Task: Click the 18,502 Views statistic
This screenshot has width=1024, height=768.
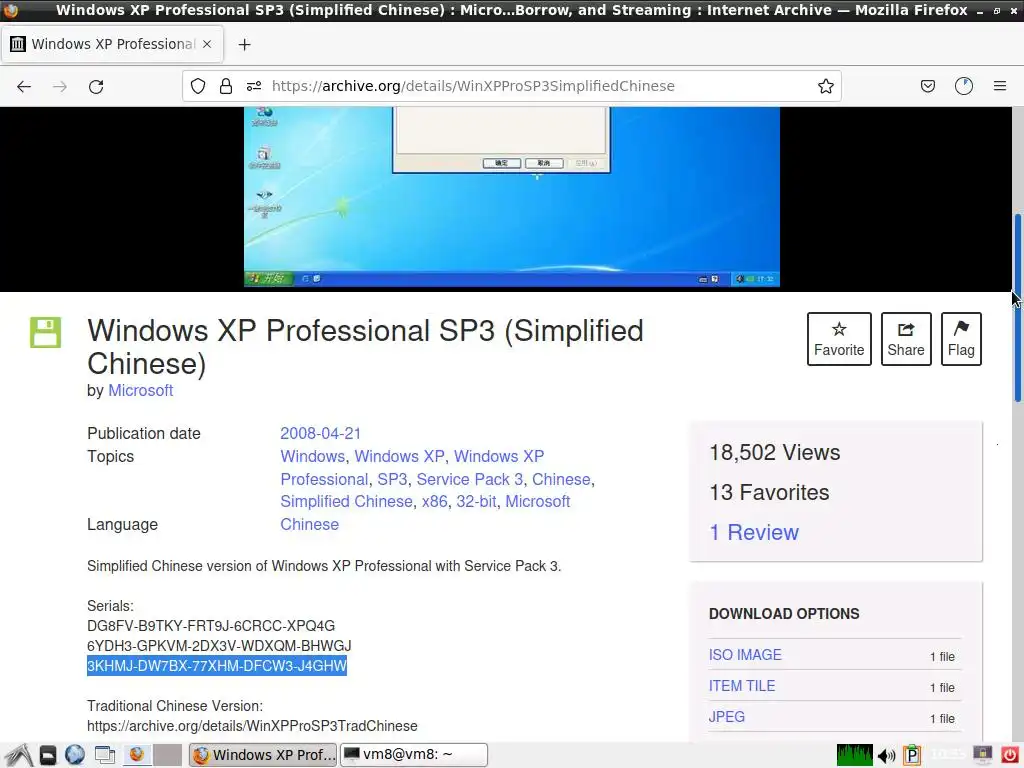Action: pyautogui.click(x=775, y=453)
